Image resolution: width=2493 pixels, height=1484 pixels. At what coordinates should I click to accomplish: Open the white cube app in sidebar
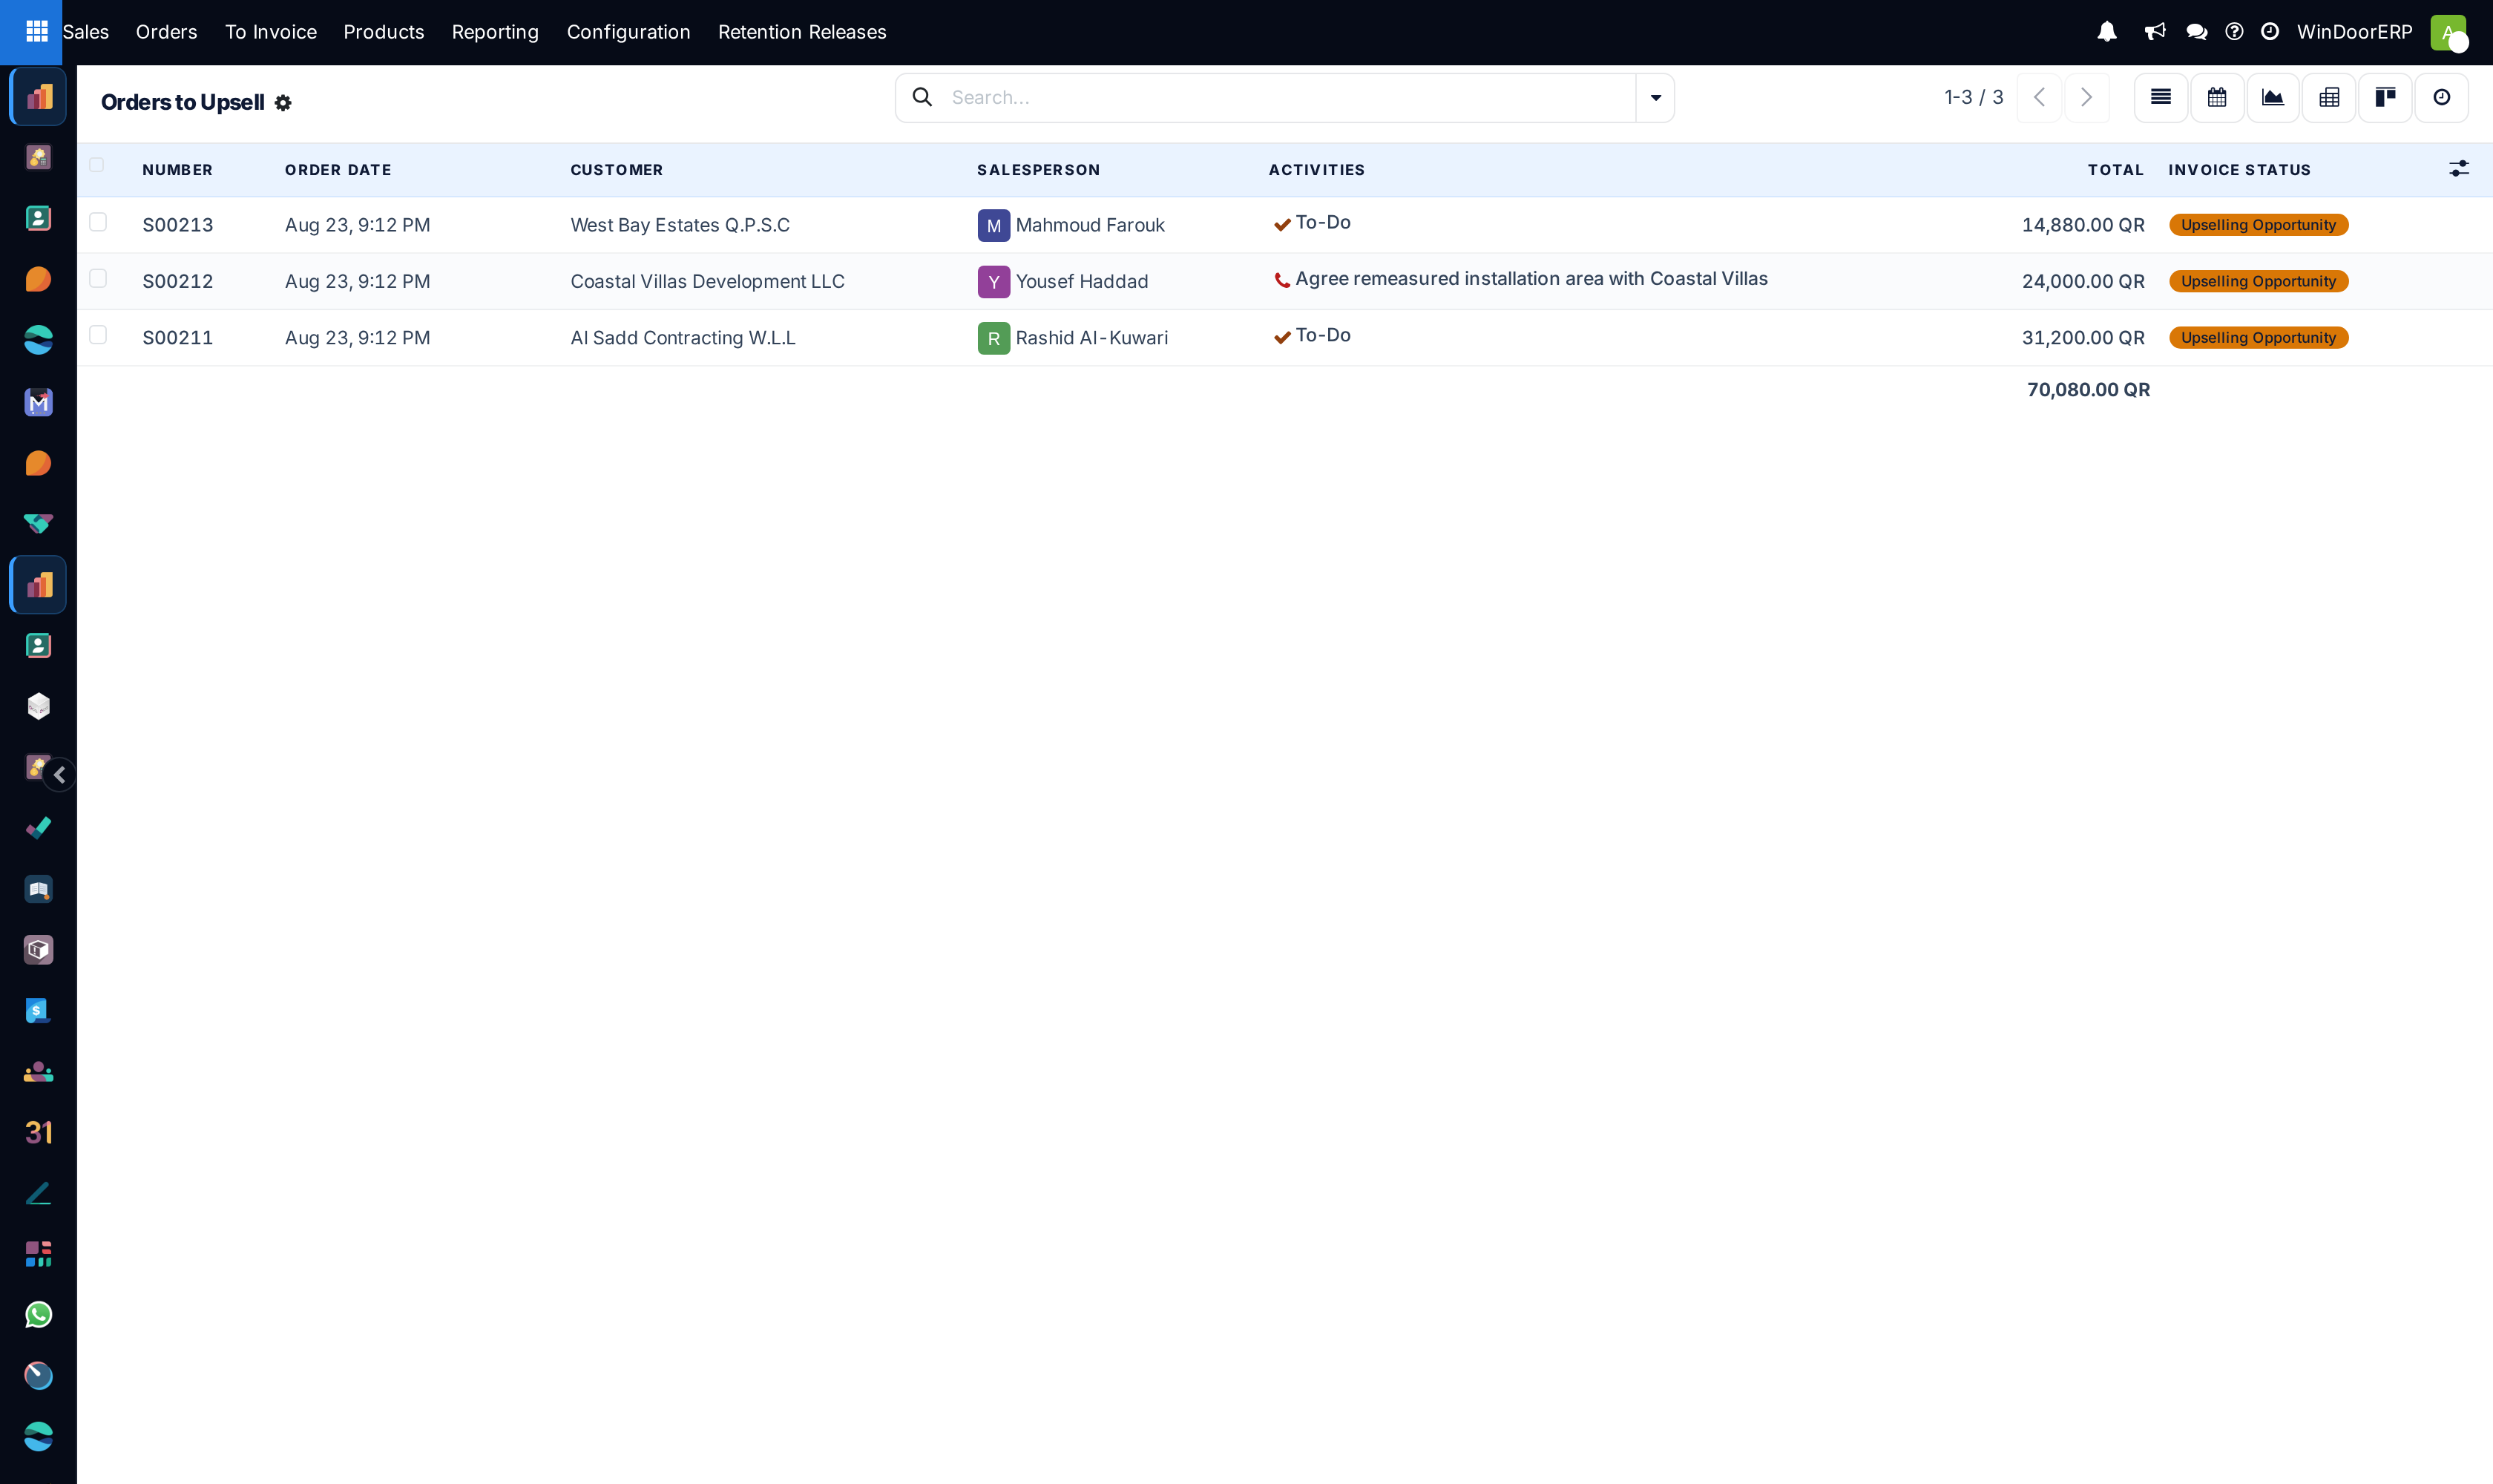click(38, 706)
